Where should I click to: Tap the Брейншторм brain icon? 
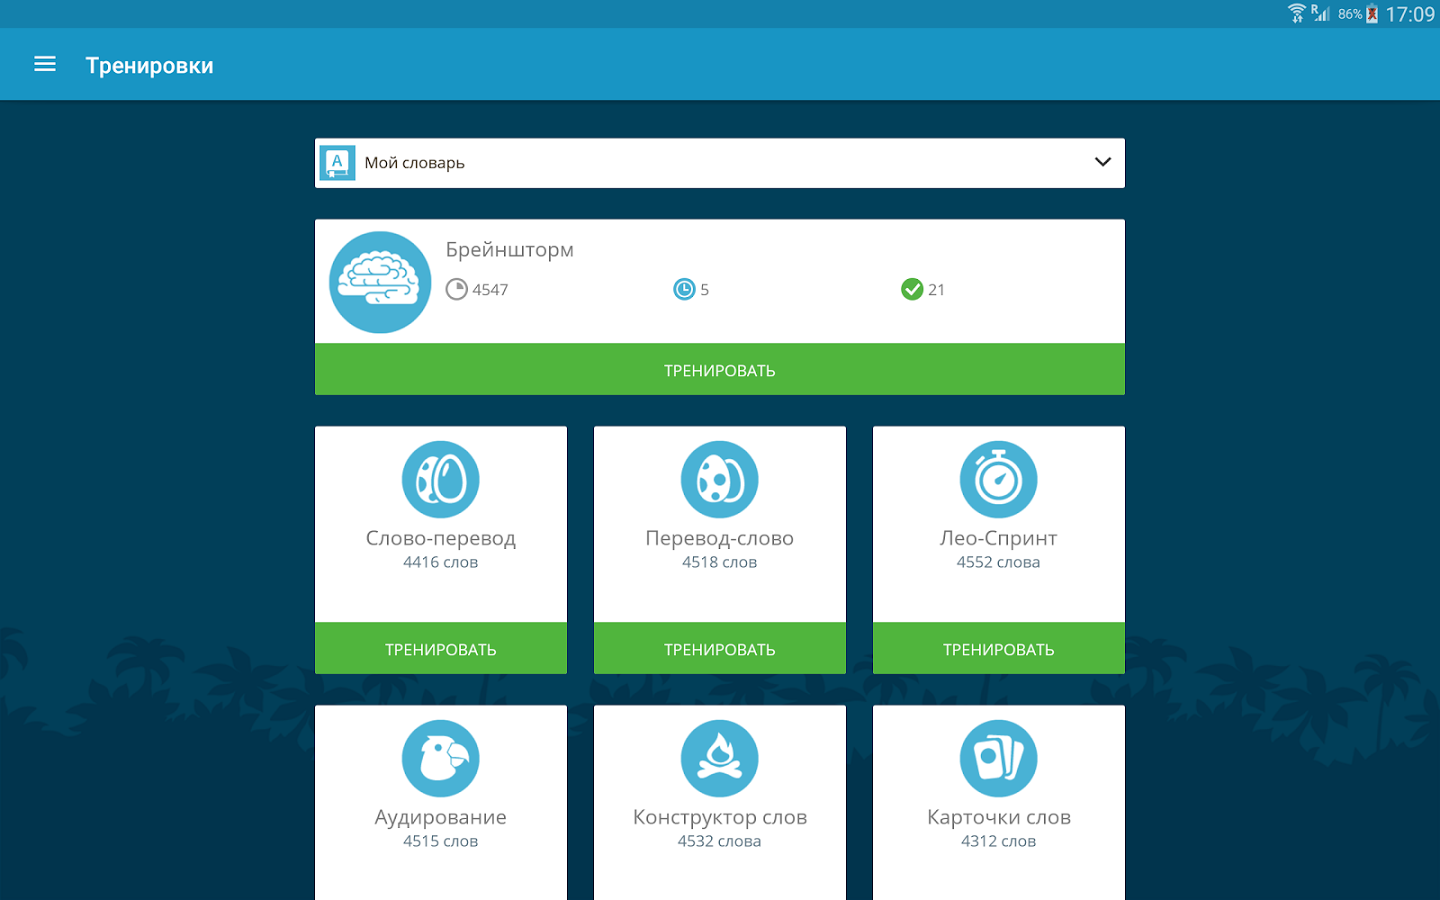click(380, 282)
